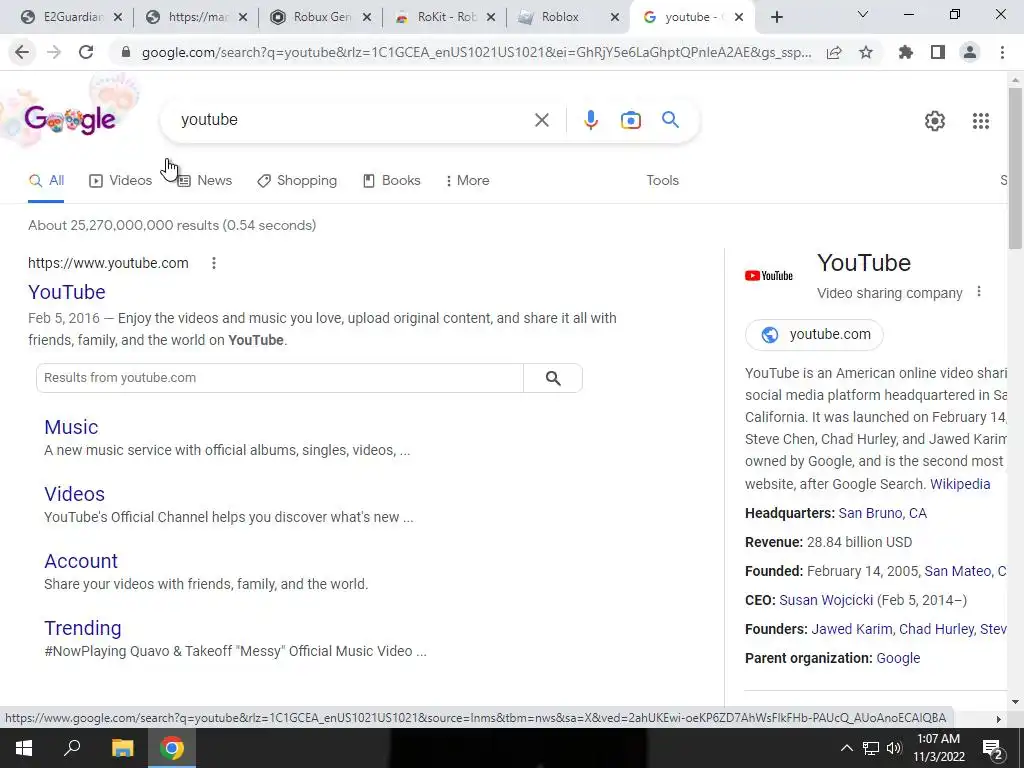Open the Extensions puzzle icon
The image size is (1024, 768).
(906, 52)
